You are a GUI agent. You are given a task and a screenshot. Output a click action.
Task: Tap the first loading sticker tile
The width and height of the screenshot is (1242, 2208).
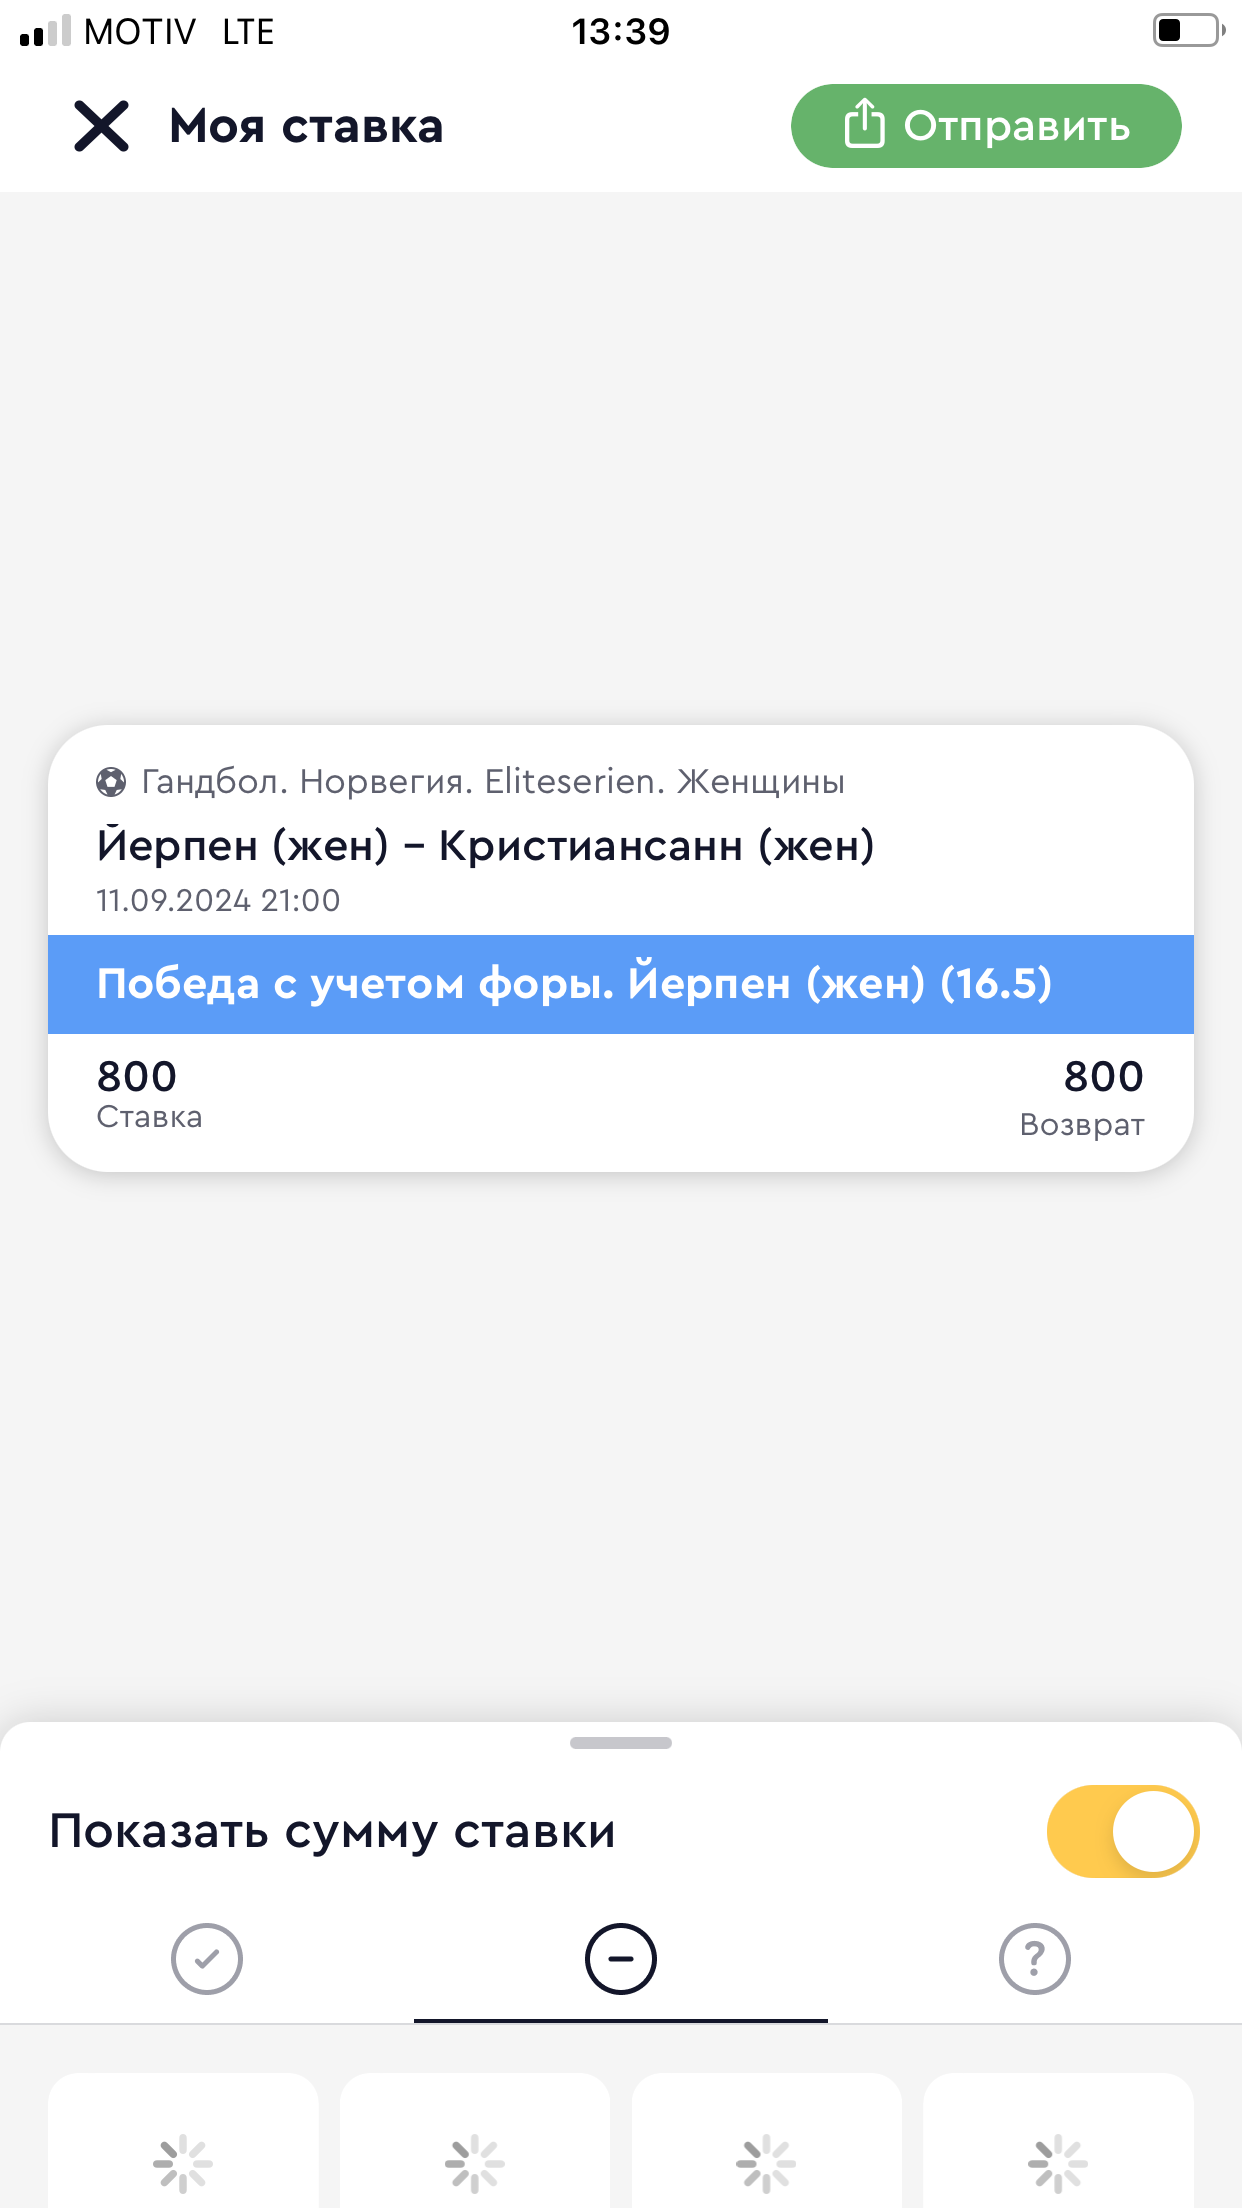click(183, 2150)
